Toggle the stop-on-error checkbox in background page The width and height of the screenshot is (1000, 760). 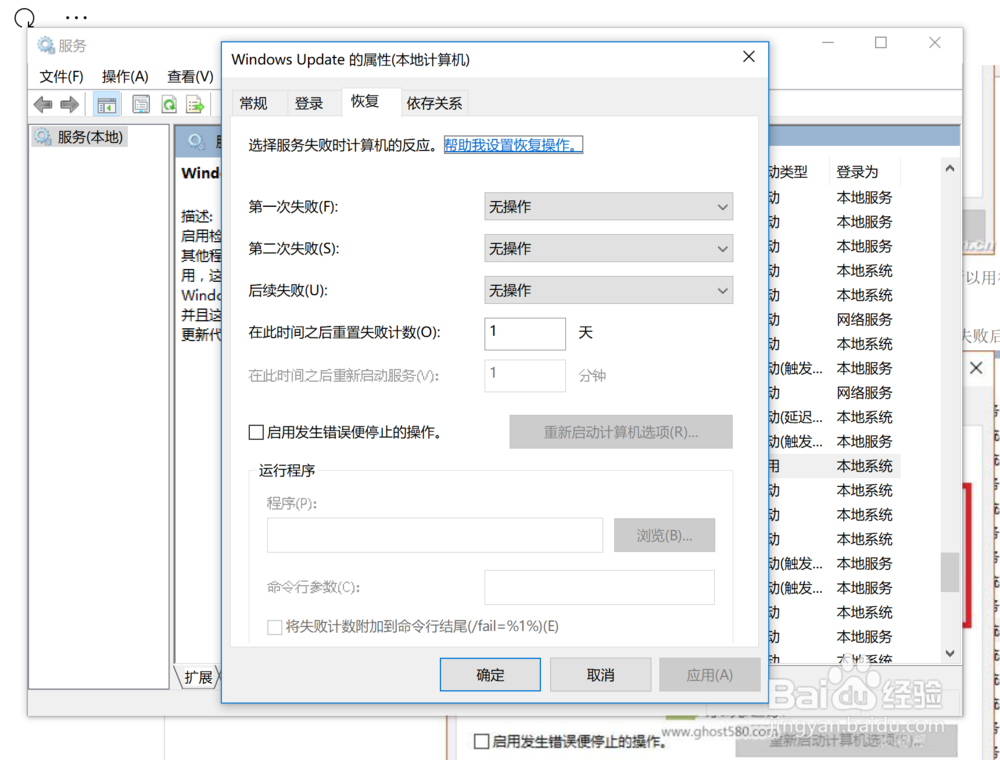[482, 741]
